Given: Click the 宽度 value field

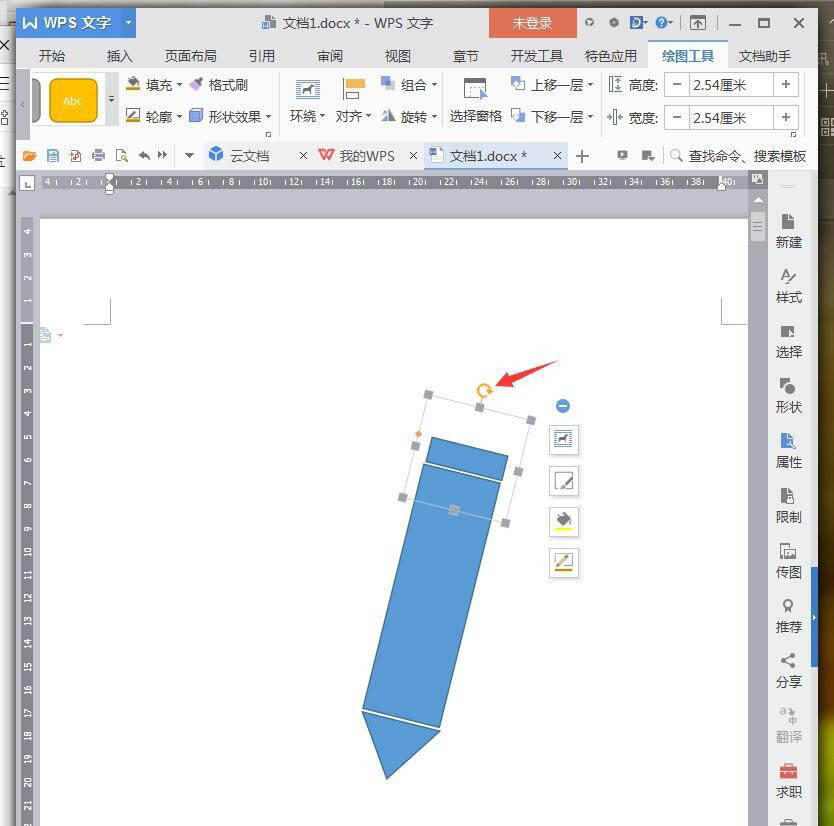Looking at the screenshot, I should pyautogui.click(x=731, y=117).
